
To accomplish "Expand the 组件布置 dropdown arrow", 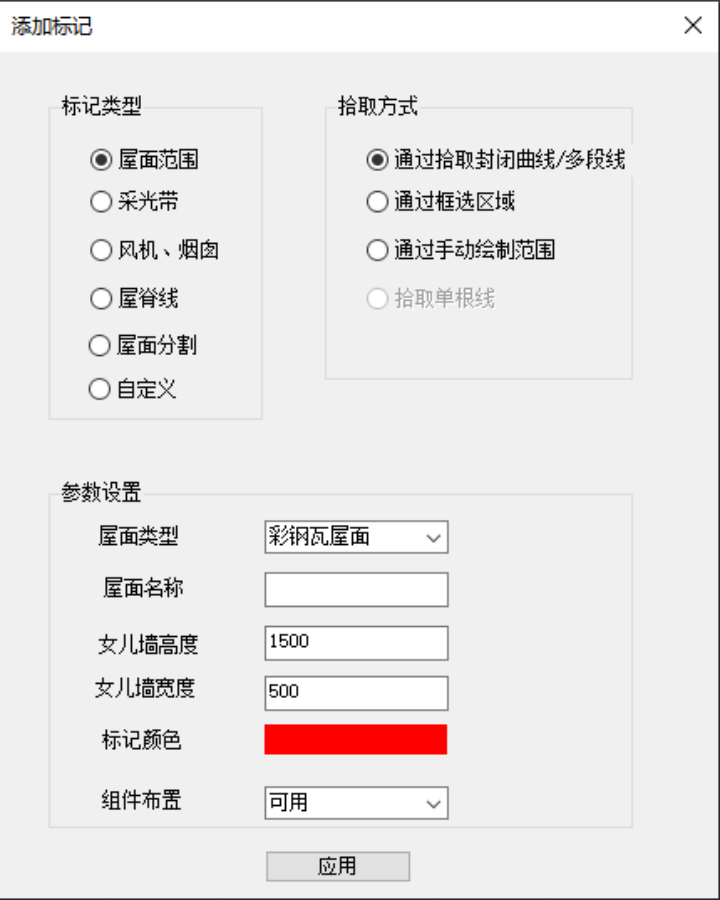I will point(433,803).
